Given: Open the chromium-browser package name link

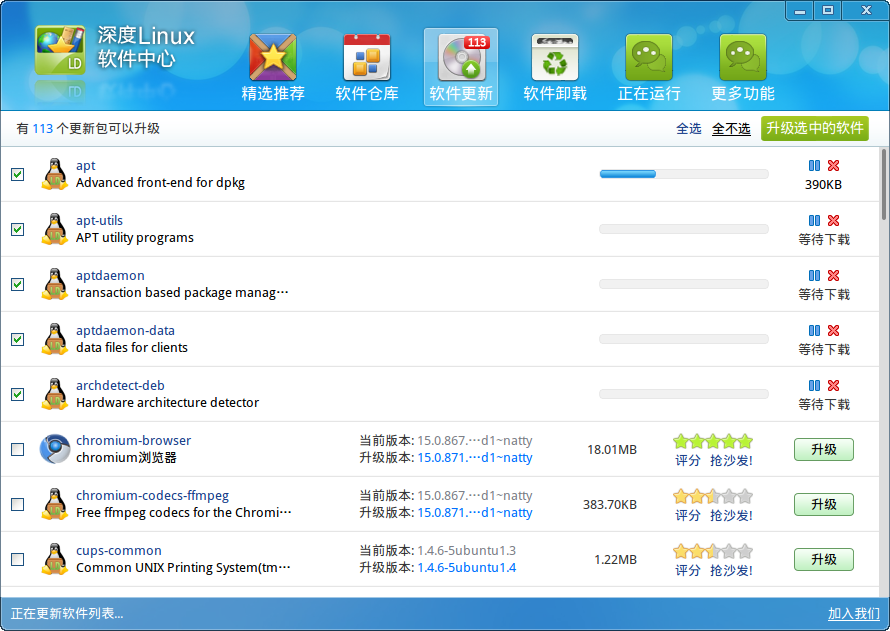Looking at the screenshot, I should [133, 440].
